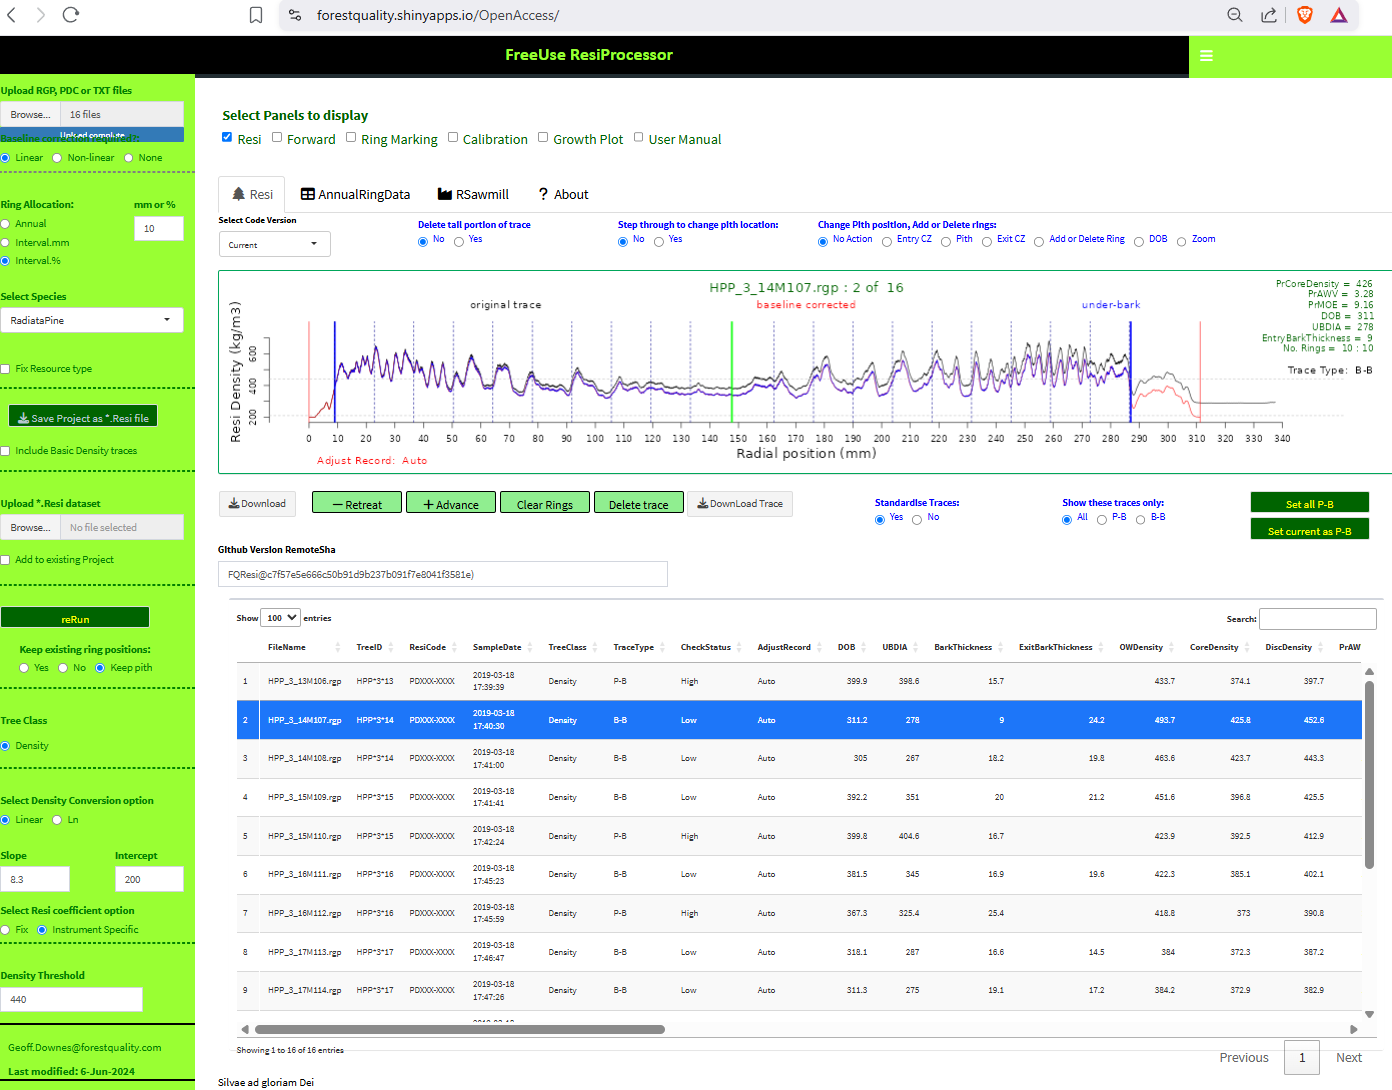Screen dimensions: 1392x1090
Task: Open the Select Species RadiataPine dropdown
Action: point(91,320)
